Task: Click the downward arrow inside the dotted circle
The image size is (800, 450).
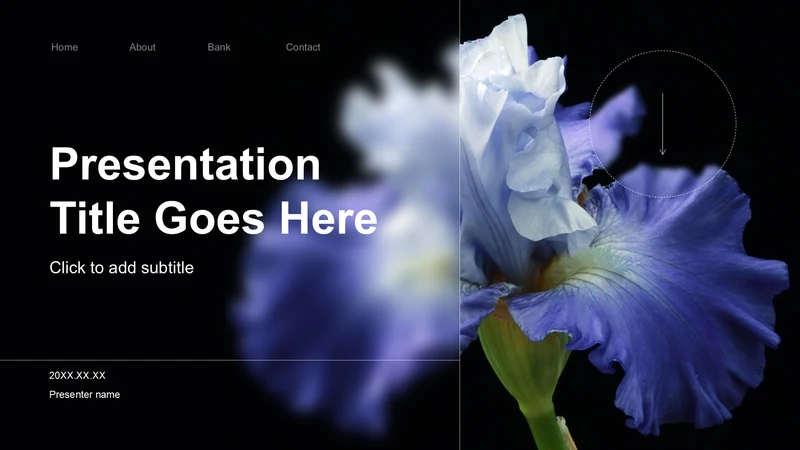Action: click(x=662, y=124)
